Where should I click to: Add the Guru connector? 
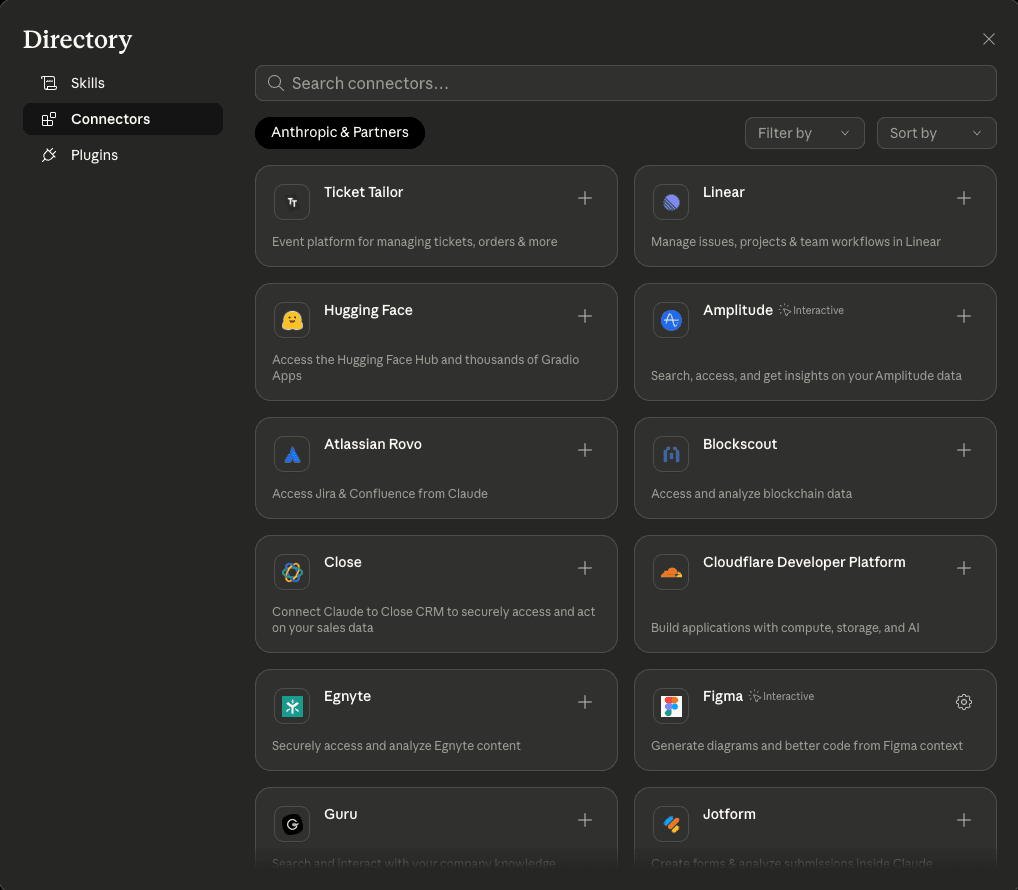click(584, 820)
